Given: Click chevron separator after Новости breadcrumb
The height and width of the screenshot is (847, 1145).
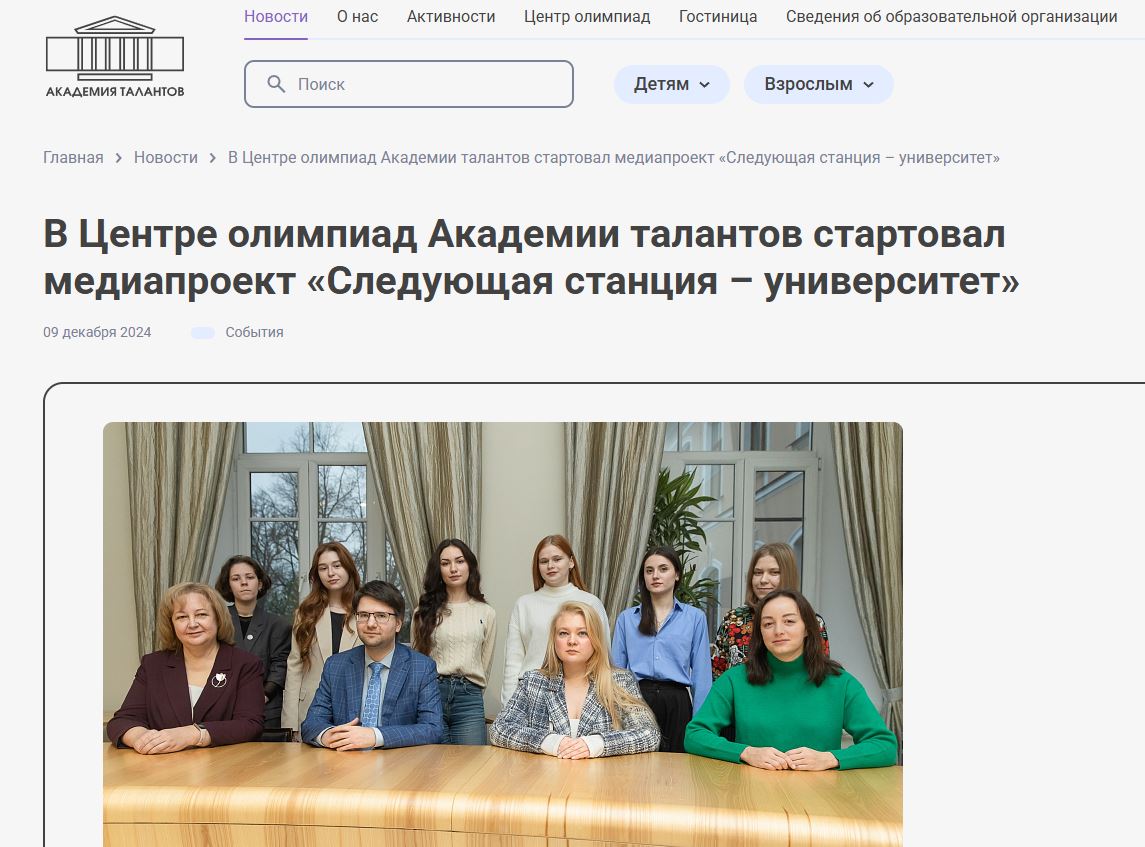Looking at the screenshot, I should [212, 158].
